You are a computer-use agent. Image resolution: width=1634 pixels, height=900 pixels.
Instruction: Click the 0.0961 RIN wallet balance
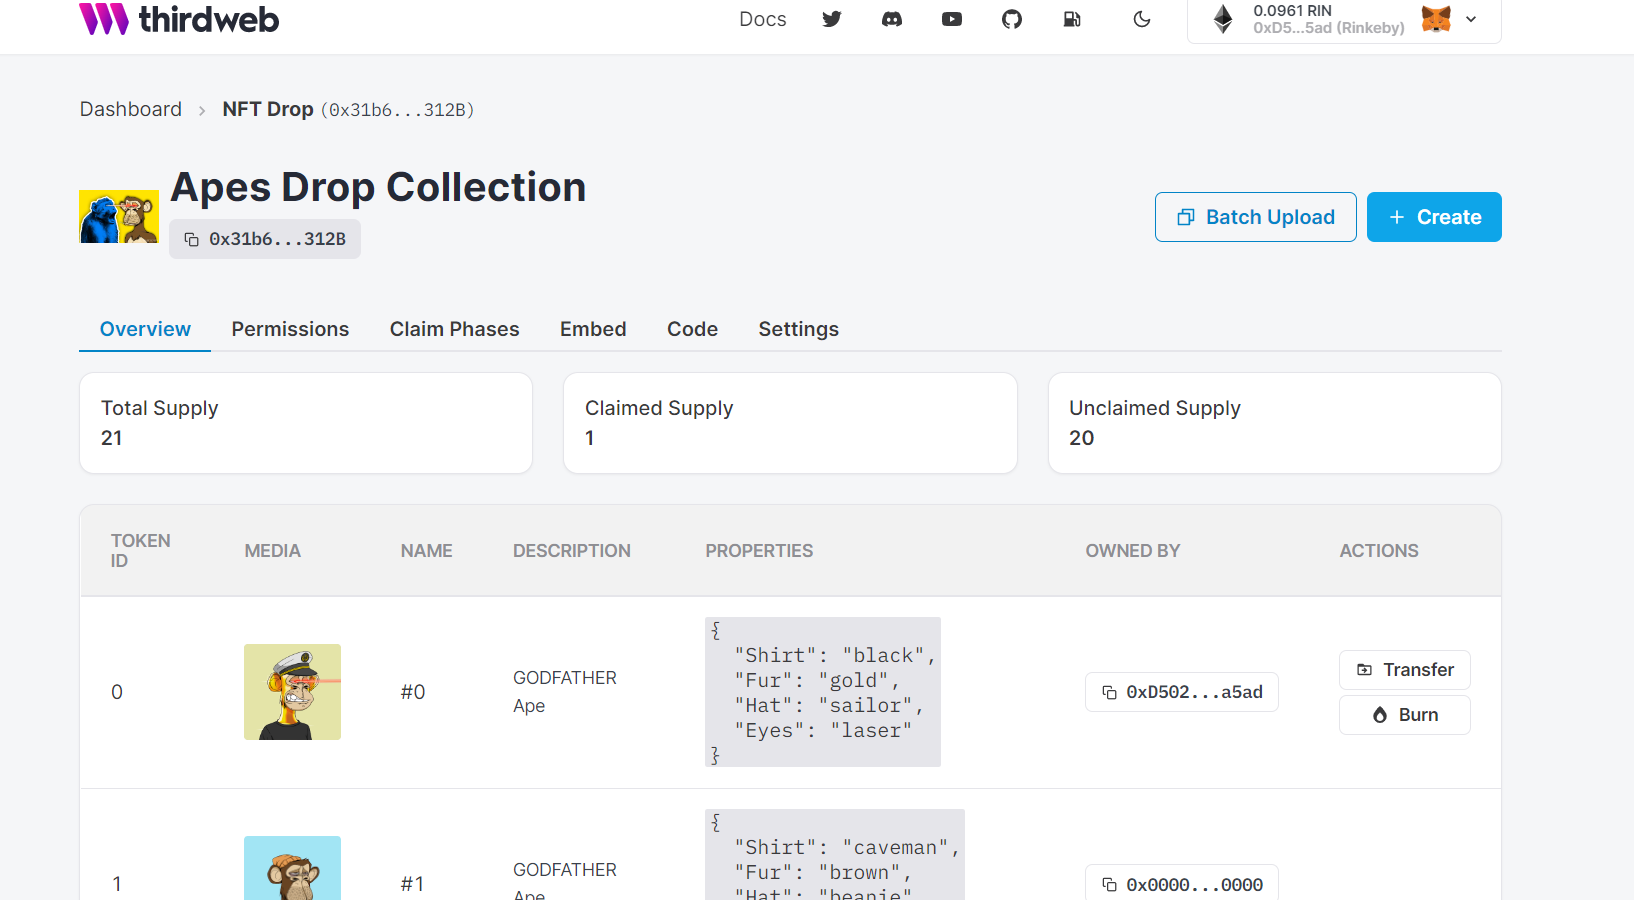[1293, 11]
